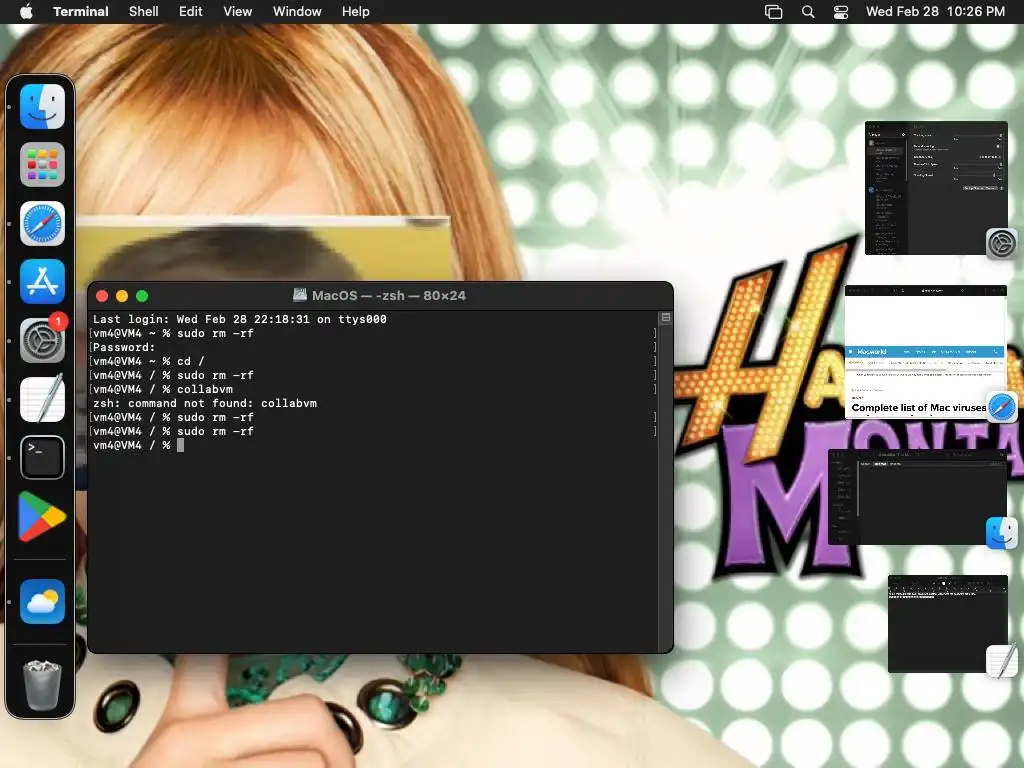Open the Window menu
Viewport: 1024px width, 768px height.
click(x=297, y=11)
